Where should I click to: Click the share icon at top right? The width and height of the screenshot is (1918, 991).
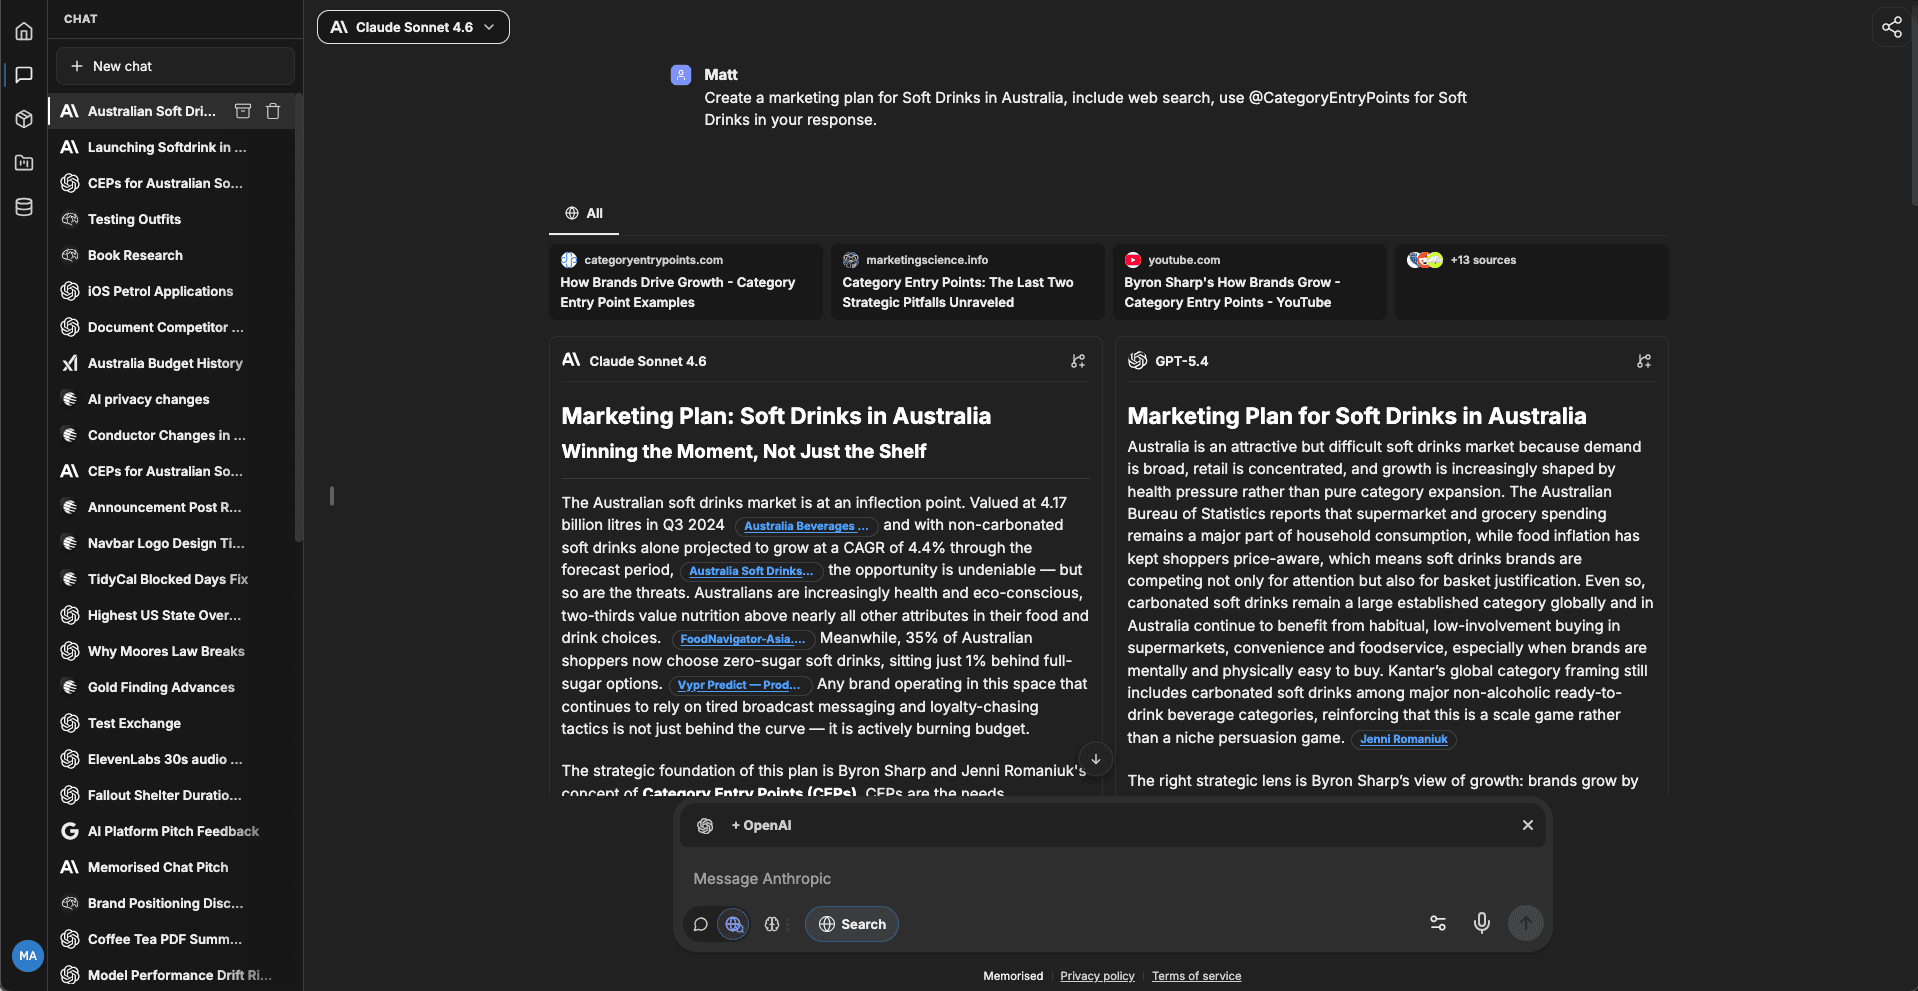1891,27
